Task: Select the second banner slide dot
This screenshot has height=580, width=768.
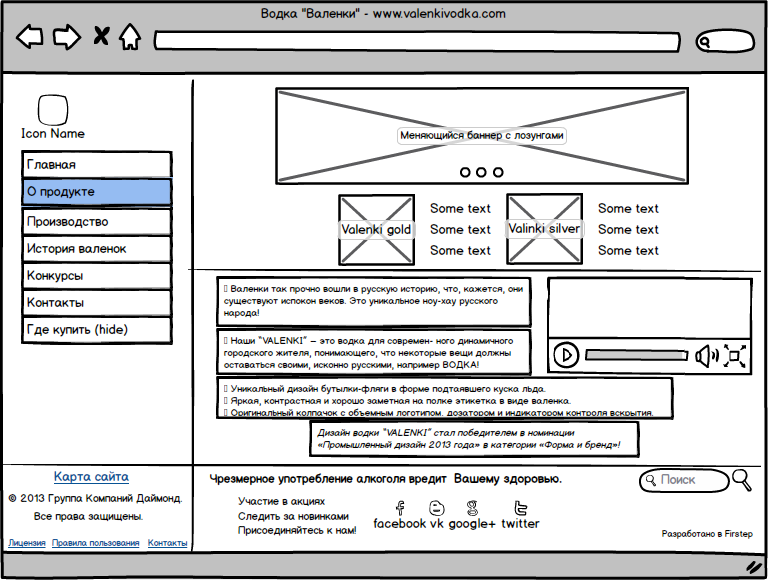Action: [481, 172]
